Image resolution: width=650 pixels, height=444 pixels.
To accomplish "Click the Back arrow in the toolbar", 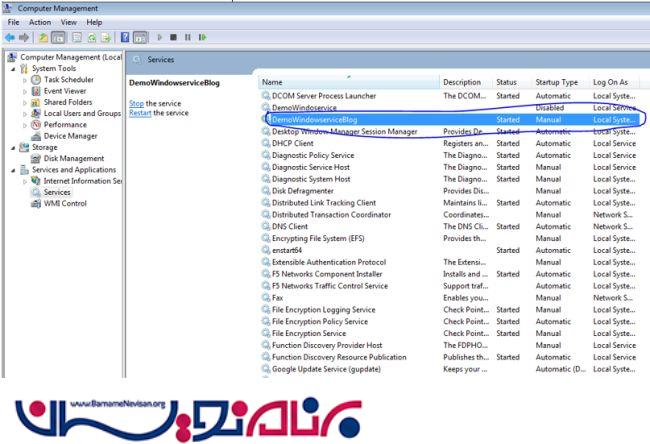I will coord(9,37).
